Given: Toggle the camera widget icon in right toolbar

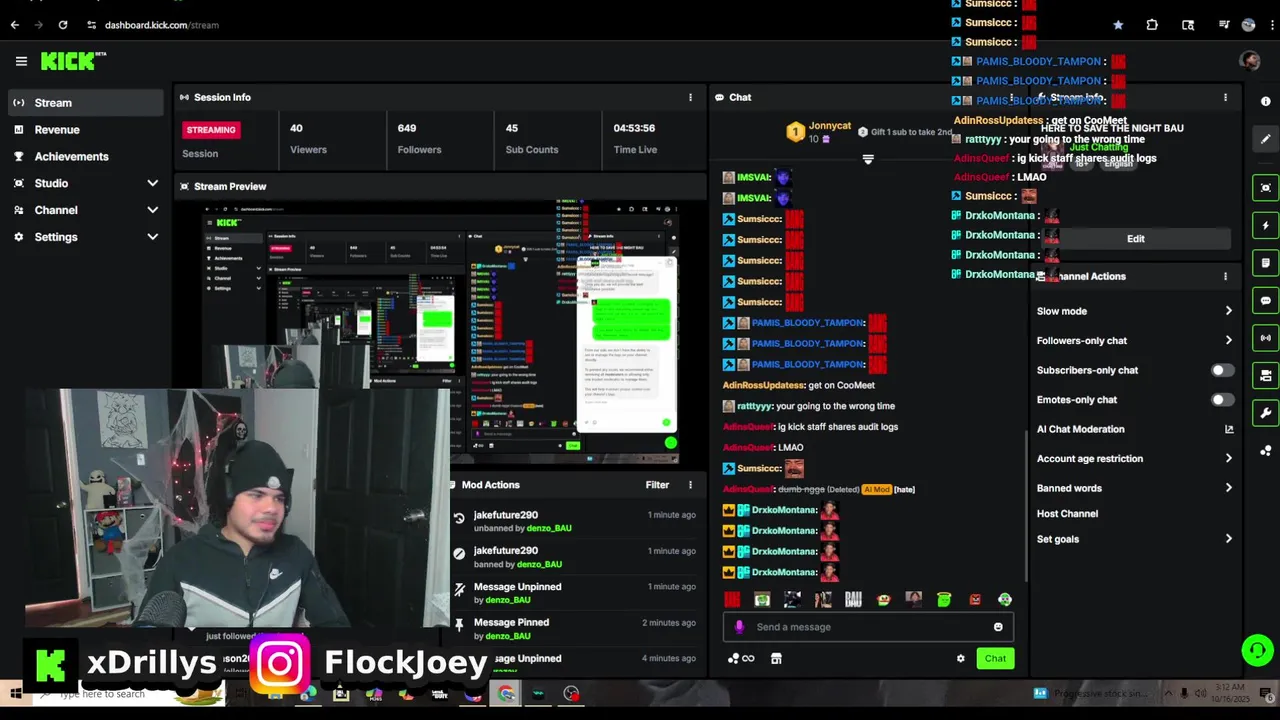Looking at the screenshot, I should 1265,375.
